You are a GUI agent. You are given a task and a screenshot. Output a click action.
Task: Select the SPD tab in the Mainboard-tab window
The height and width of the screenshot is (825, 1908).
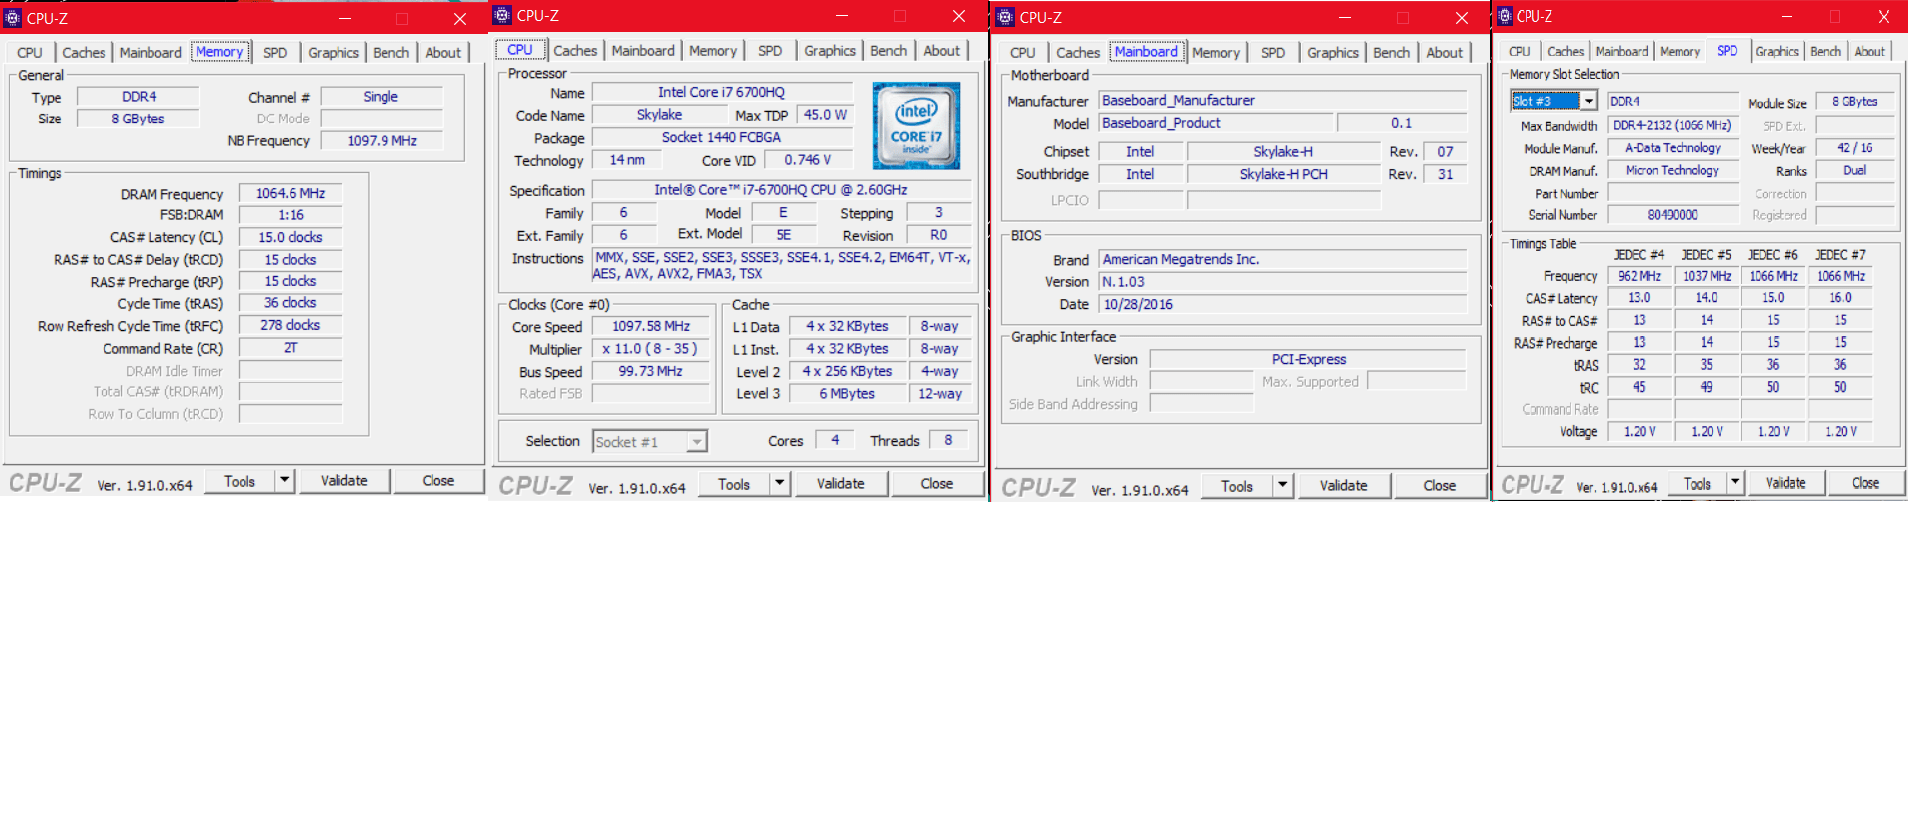1273,53
